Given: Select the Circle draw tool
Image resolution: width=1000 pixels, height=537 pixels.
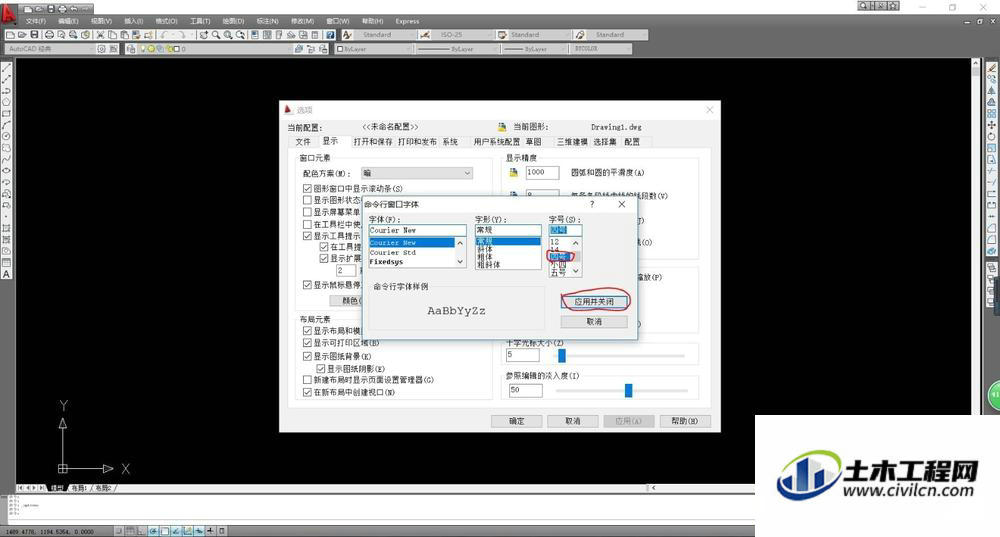Looking at the screenshot, I should 6,136.
